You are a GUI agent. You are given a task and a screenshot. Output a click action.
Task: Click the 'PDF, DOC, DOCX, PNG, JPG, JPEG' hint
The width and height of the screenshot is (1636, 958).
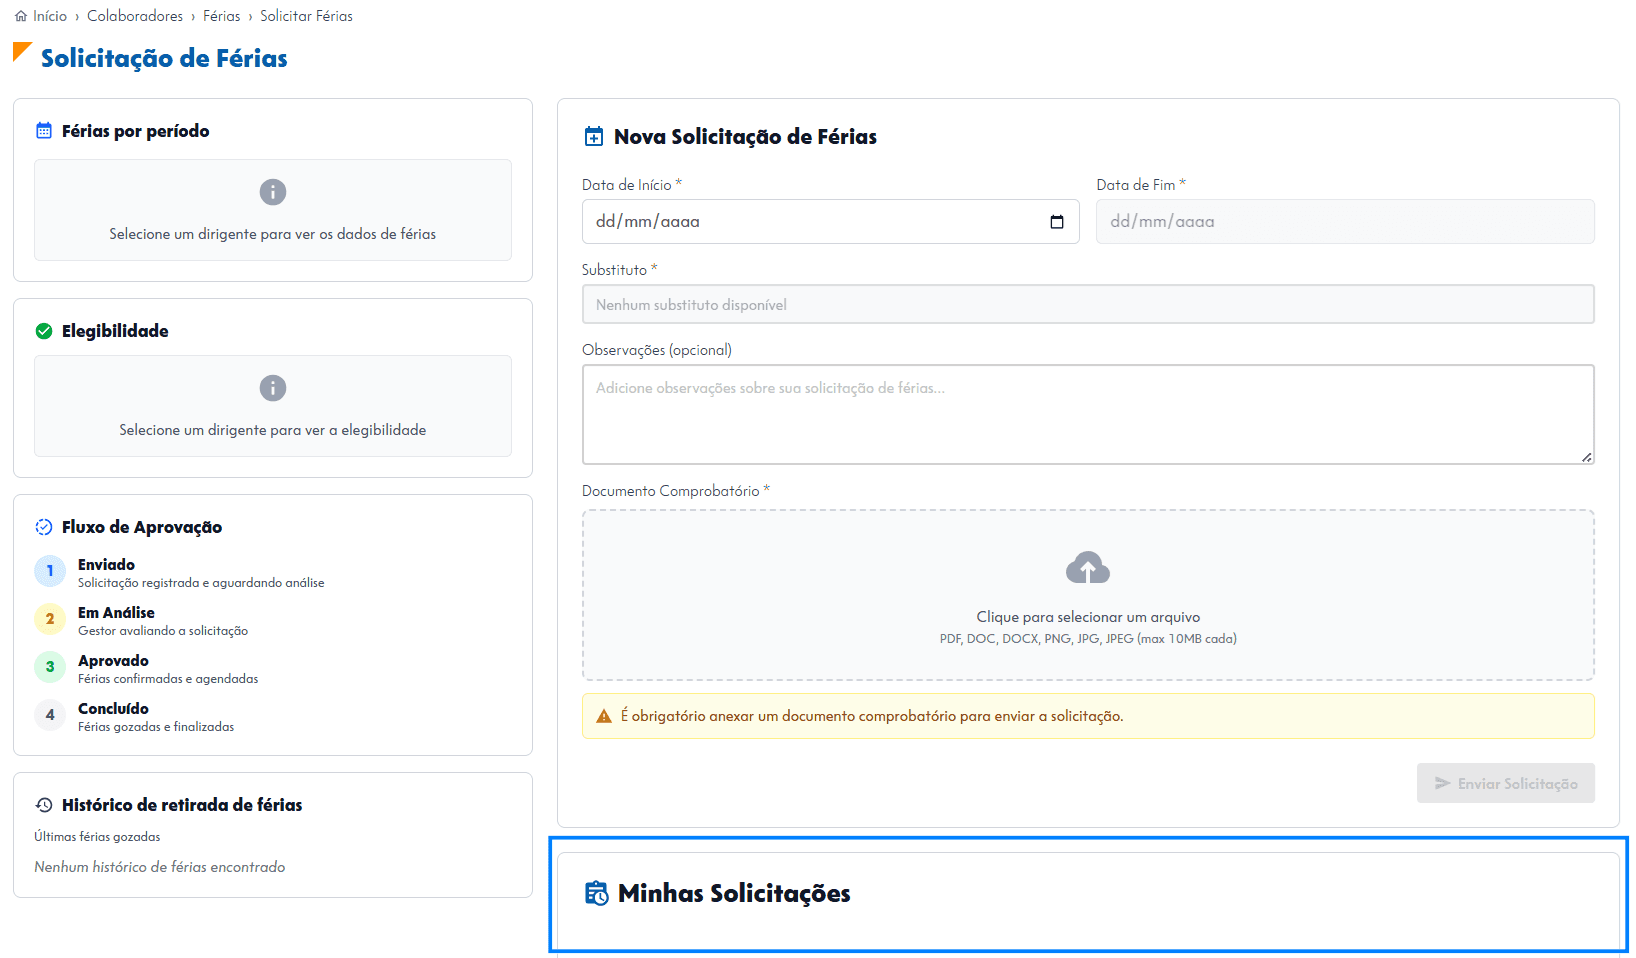point(1088,639)
